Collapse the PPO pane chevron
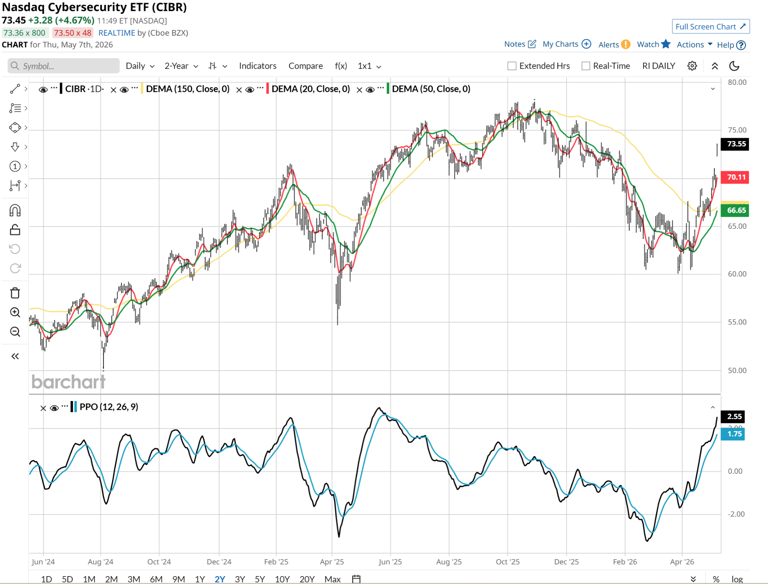The height and width of the screenshot is (584, 768). 713,407
